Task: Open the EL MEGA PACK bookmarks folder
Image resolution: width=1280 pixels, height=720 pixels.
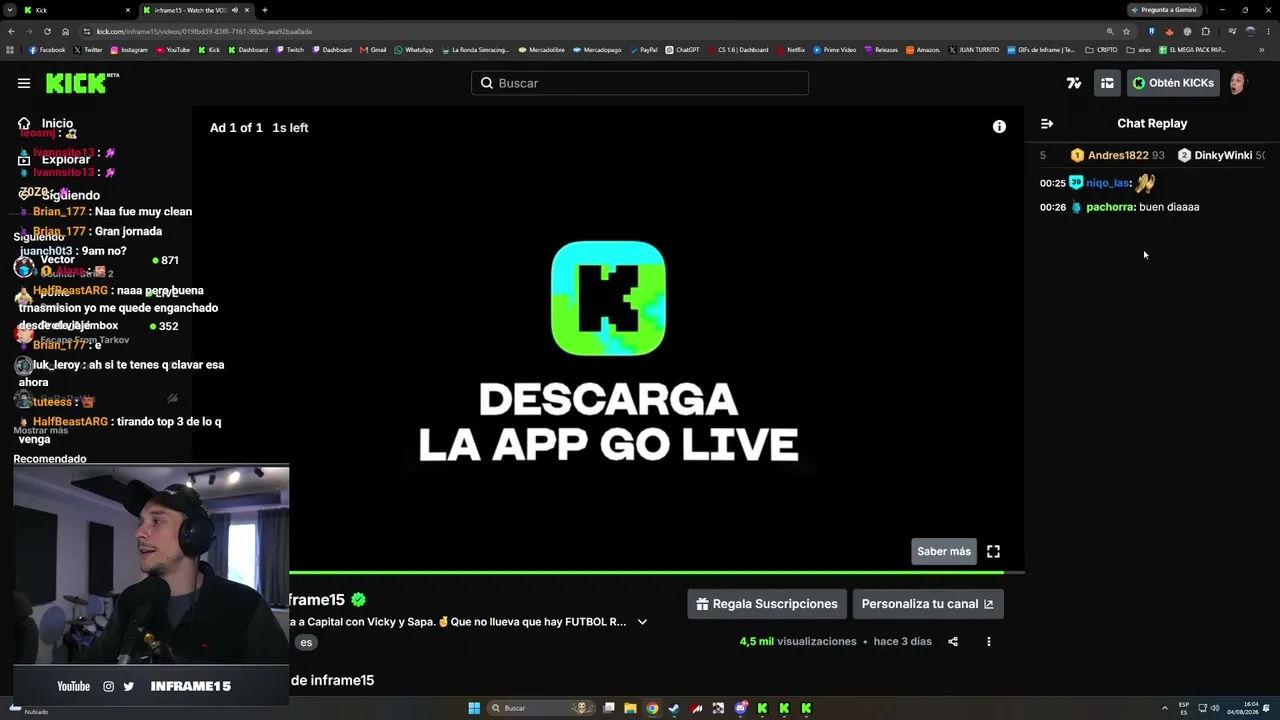Action: pyautogui.click(x=1192, y=50)
